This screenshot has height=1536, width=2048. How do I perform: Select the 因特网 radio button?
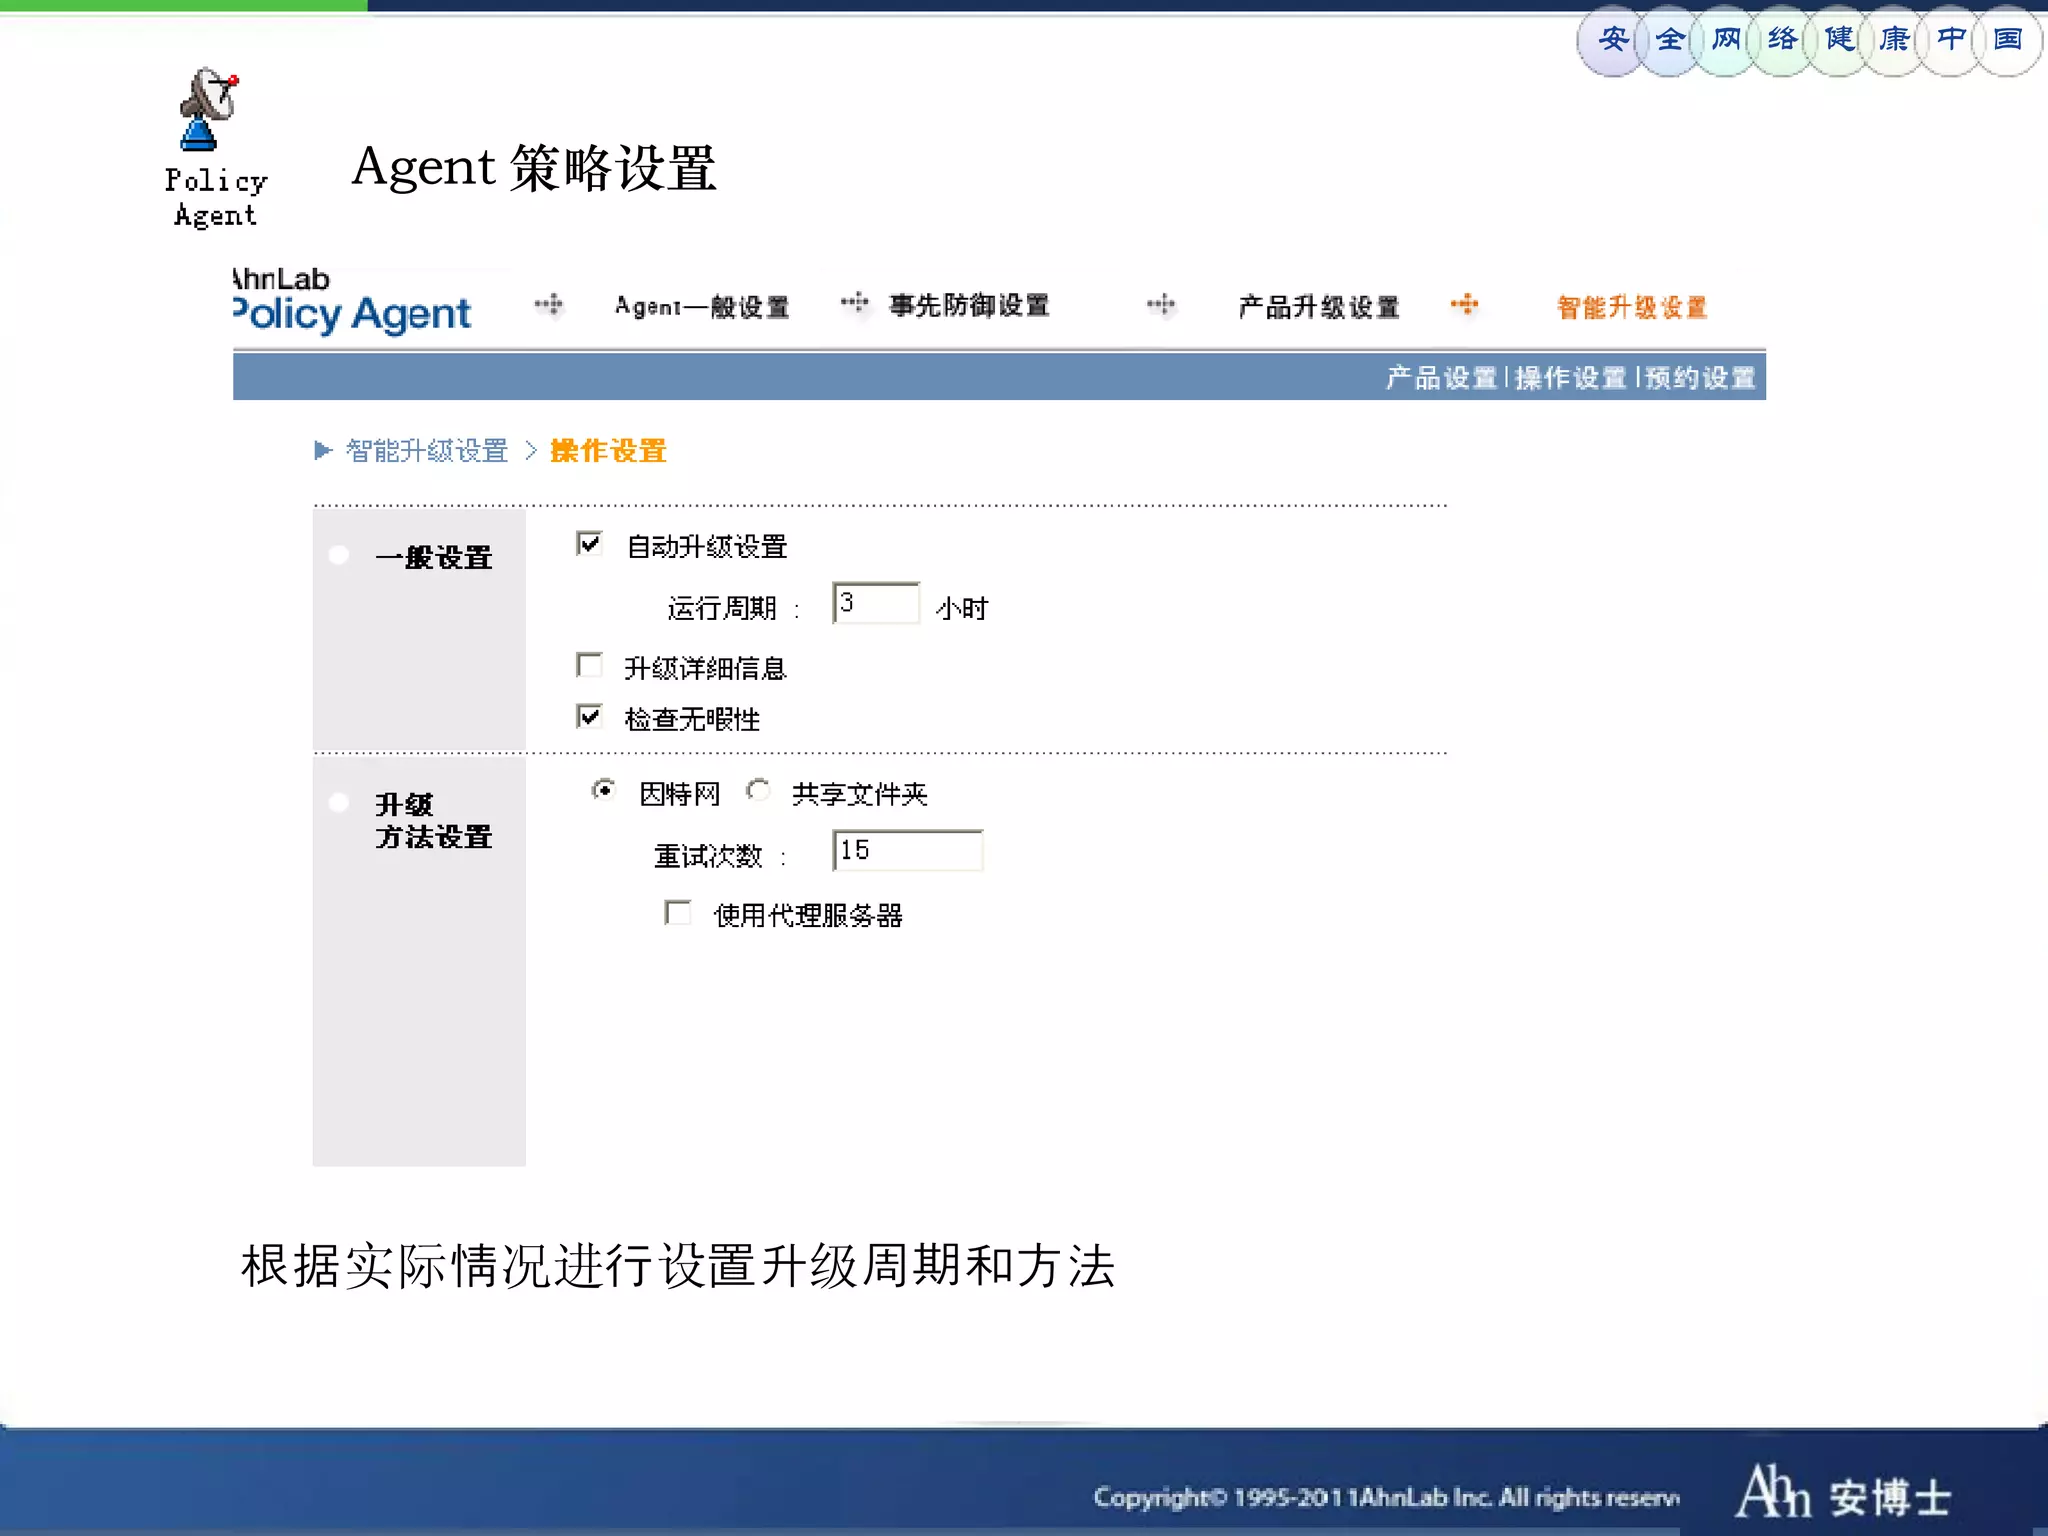pos(603,791)
